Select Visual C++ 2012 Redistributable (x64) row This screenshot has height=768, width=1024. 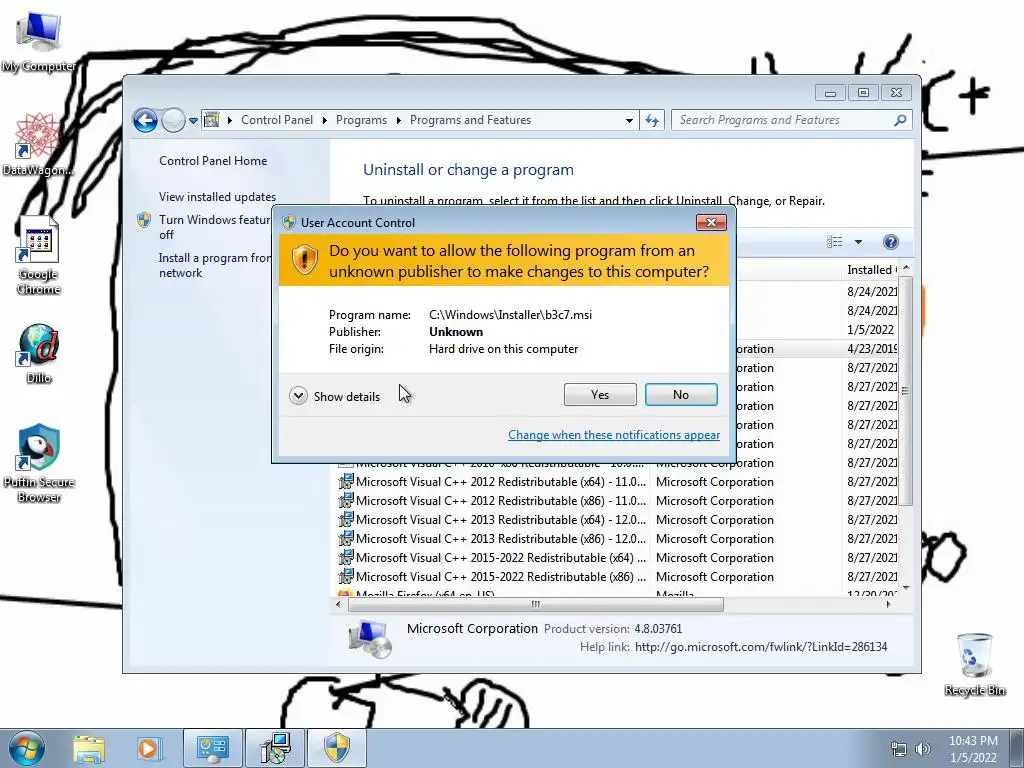tap(617, 482)
